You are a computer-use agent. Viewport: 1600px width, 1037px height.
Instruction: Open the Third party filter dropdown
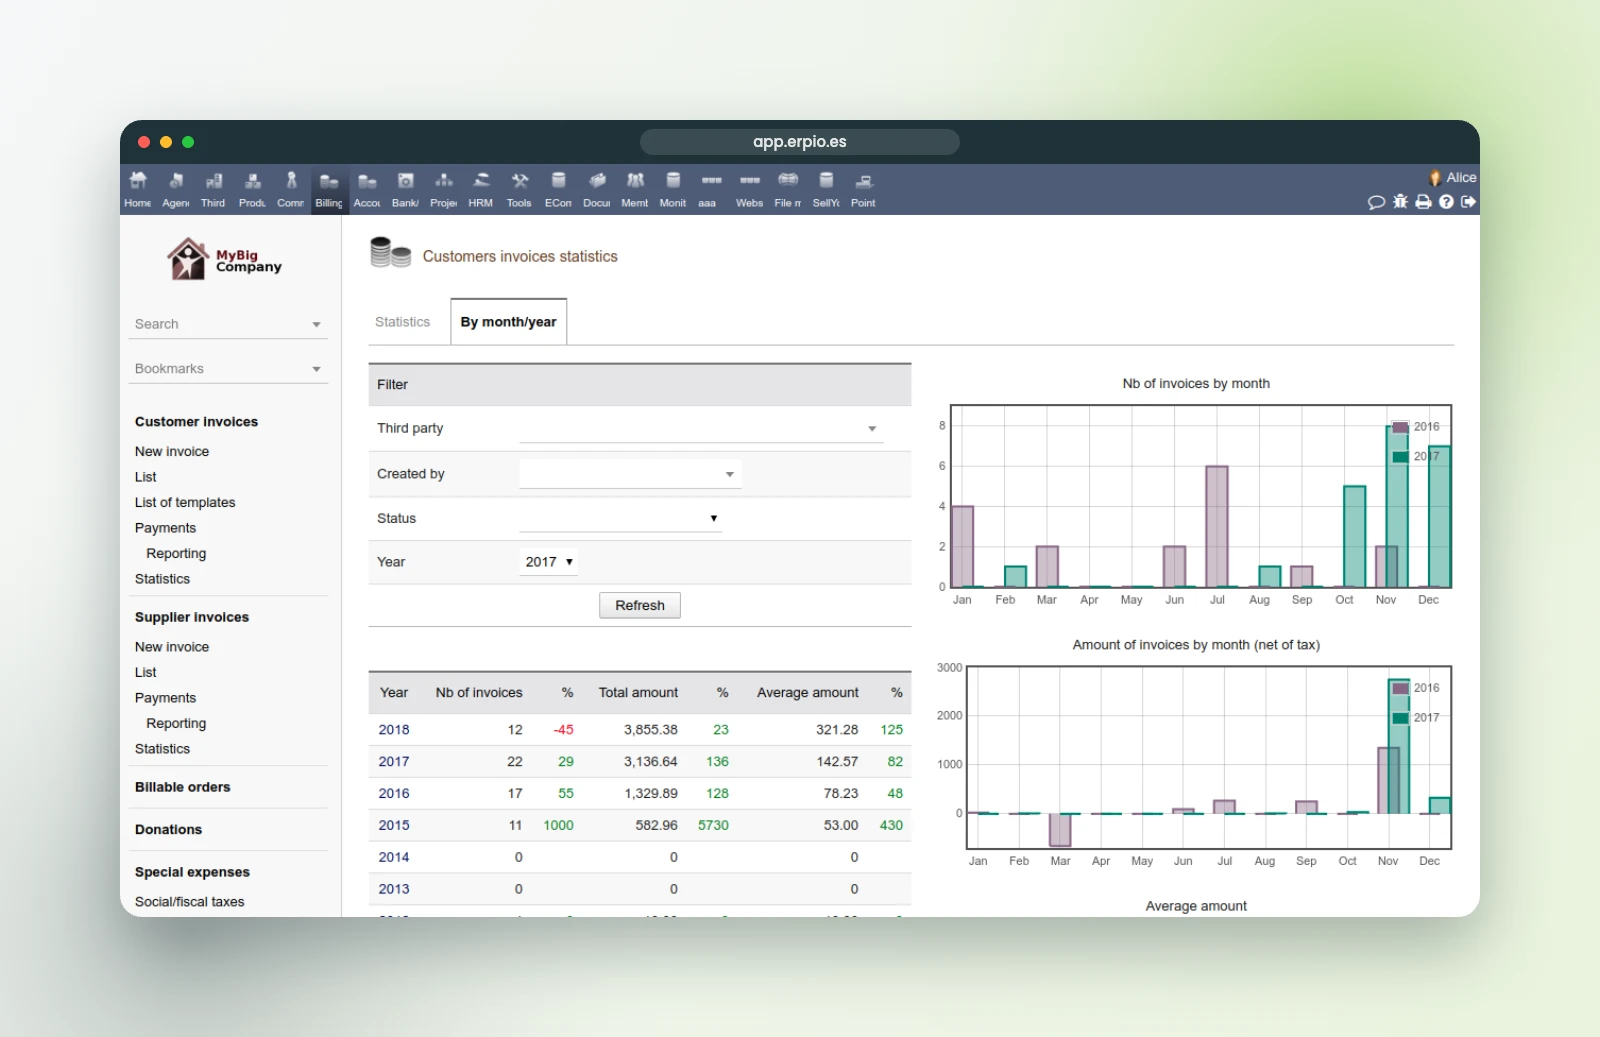coord(701,429)
